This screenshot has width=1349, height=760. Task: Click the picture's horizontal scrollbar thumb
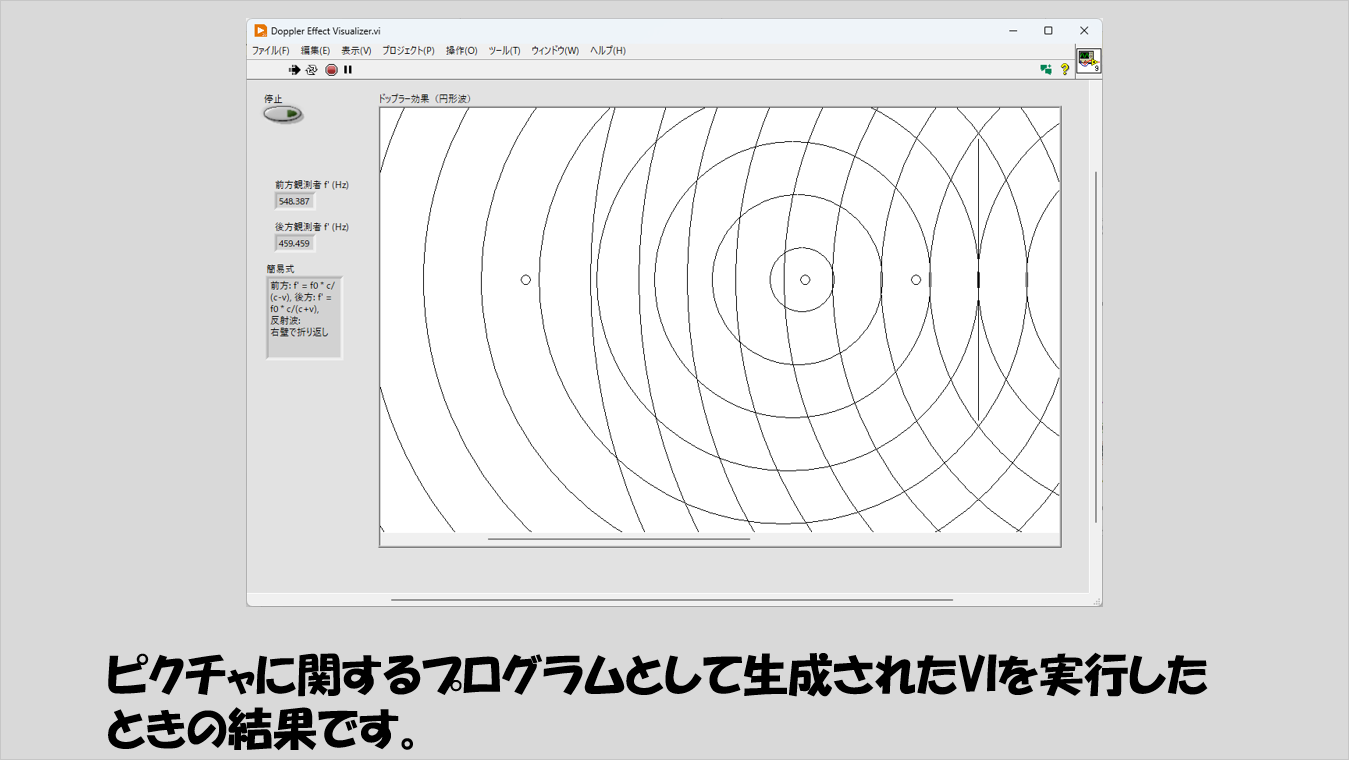tap(619, 539)
